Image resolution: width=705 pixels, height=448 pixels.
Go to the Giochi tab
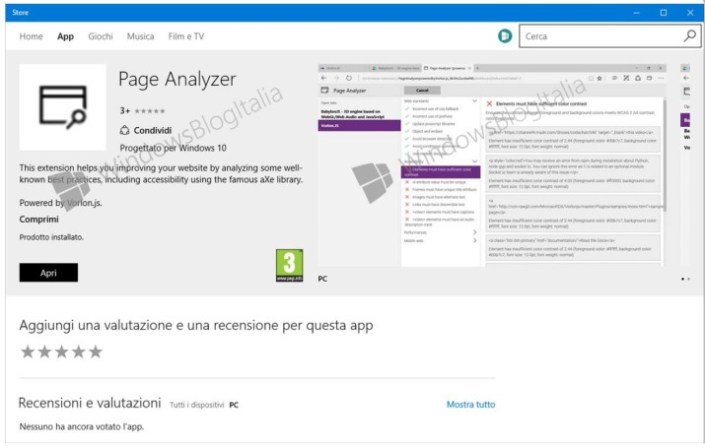100,36
